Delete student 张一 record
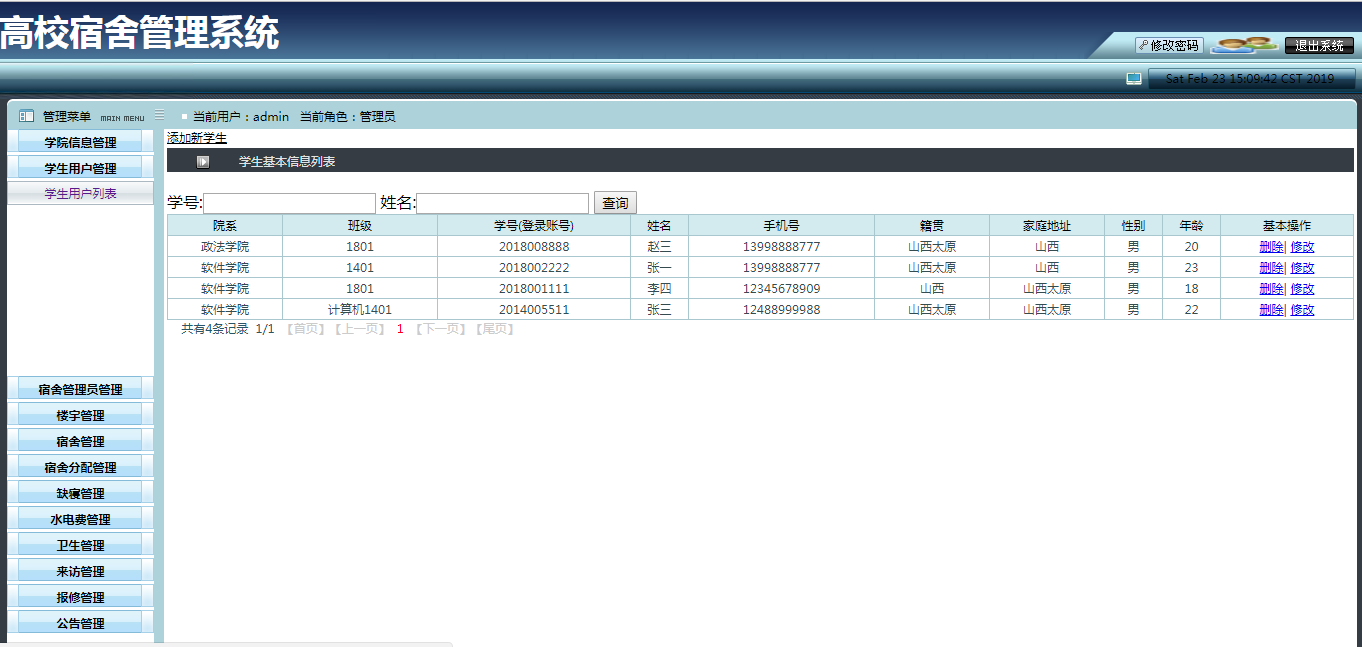Viewport: 1362px width, 647px height. pos(1271,267)
